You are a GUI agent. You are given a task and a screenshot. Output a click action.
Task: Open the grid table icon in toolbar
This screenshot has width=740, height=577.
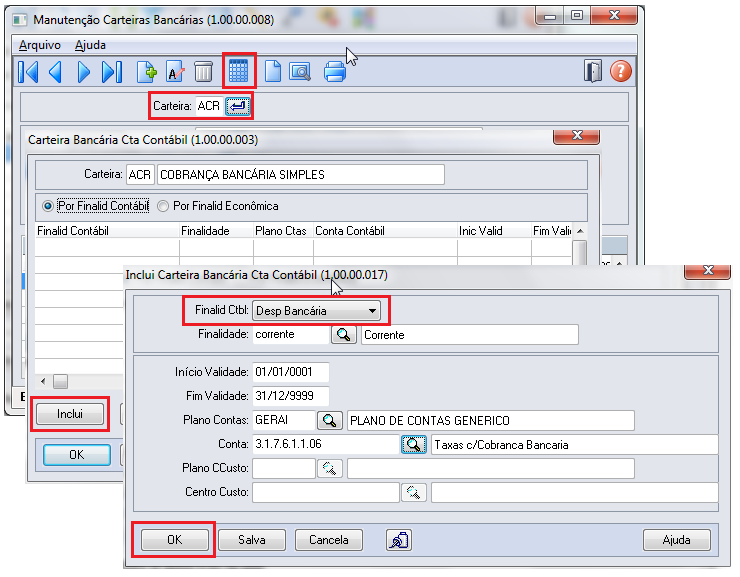[x=238, y=71]
